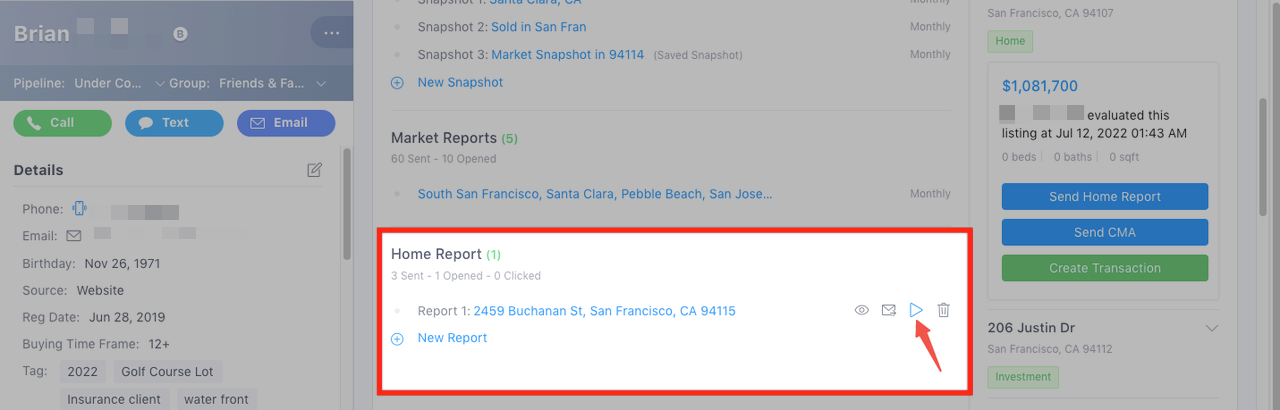Image resolution: width=1280 pixels, height=410 pixels.
Task: Click the Source value Website
Action: pos(100,290)
